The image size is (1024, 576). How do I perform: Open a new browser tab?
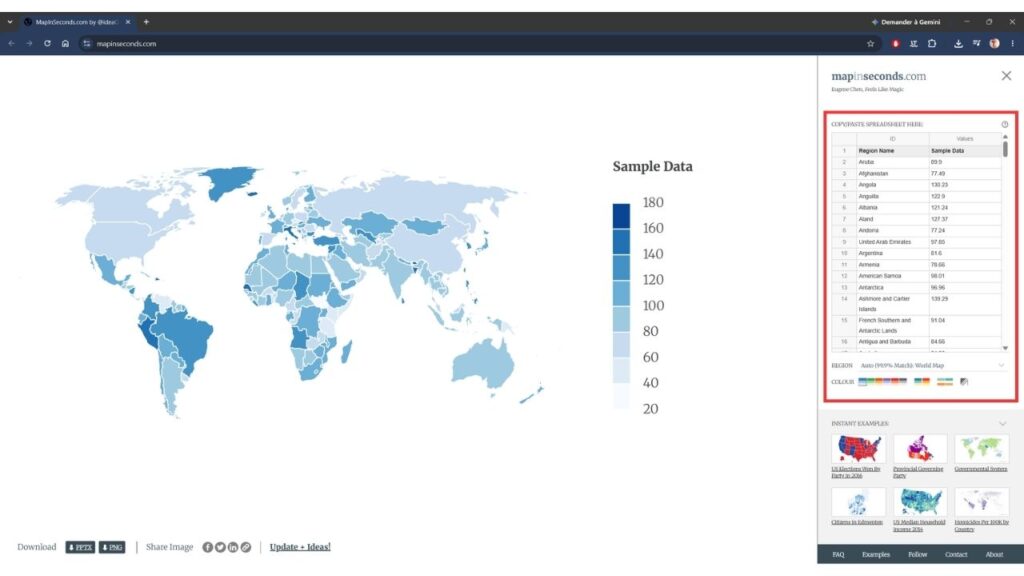[146, 22]
